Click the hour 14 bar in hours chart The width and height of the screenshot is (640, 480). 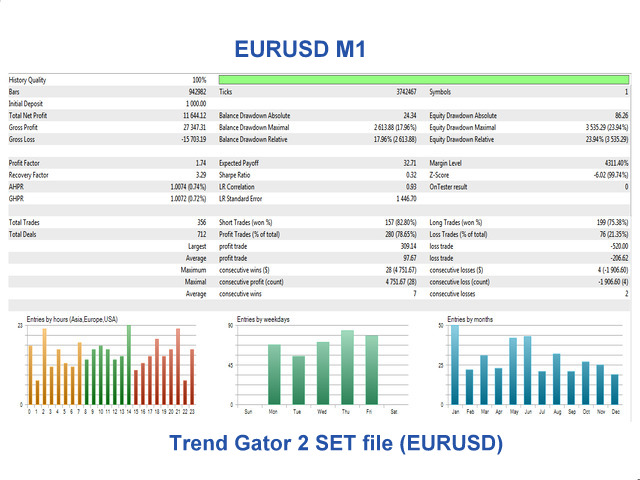(x=129, y=365)
